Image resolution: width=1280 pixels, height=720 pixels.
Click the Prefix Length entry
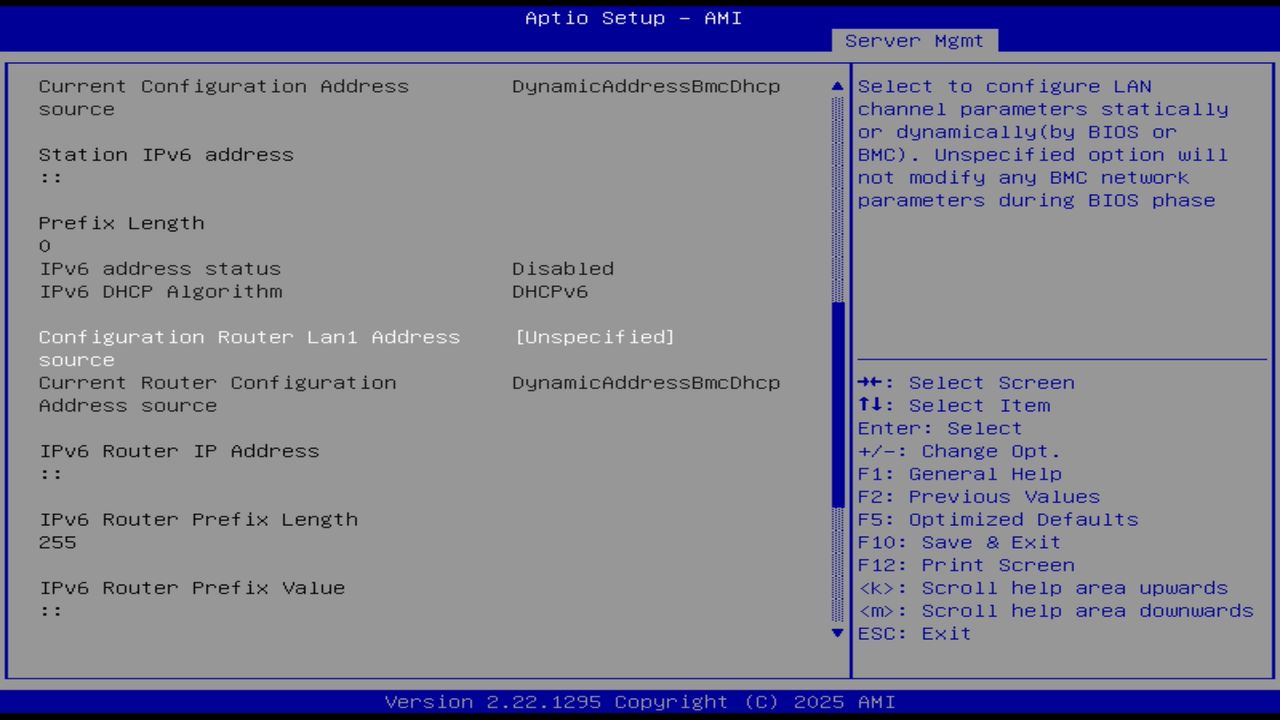coord(121,222)
